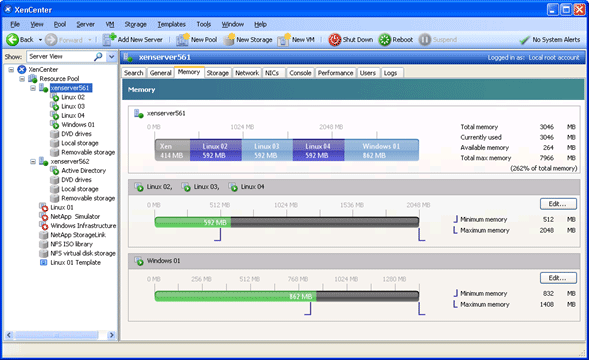
Task: Select Windows Infrastructure in tree
Action: click(x=83, y=225)
